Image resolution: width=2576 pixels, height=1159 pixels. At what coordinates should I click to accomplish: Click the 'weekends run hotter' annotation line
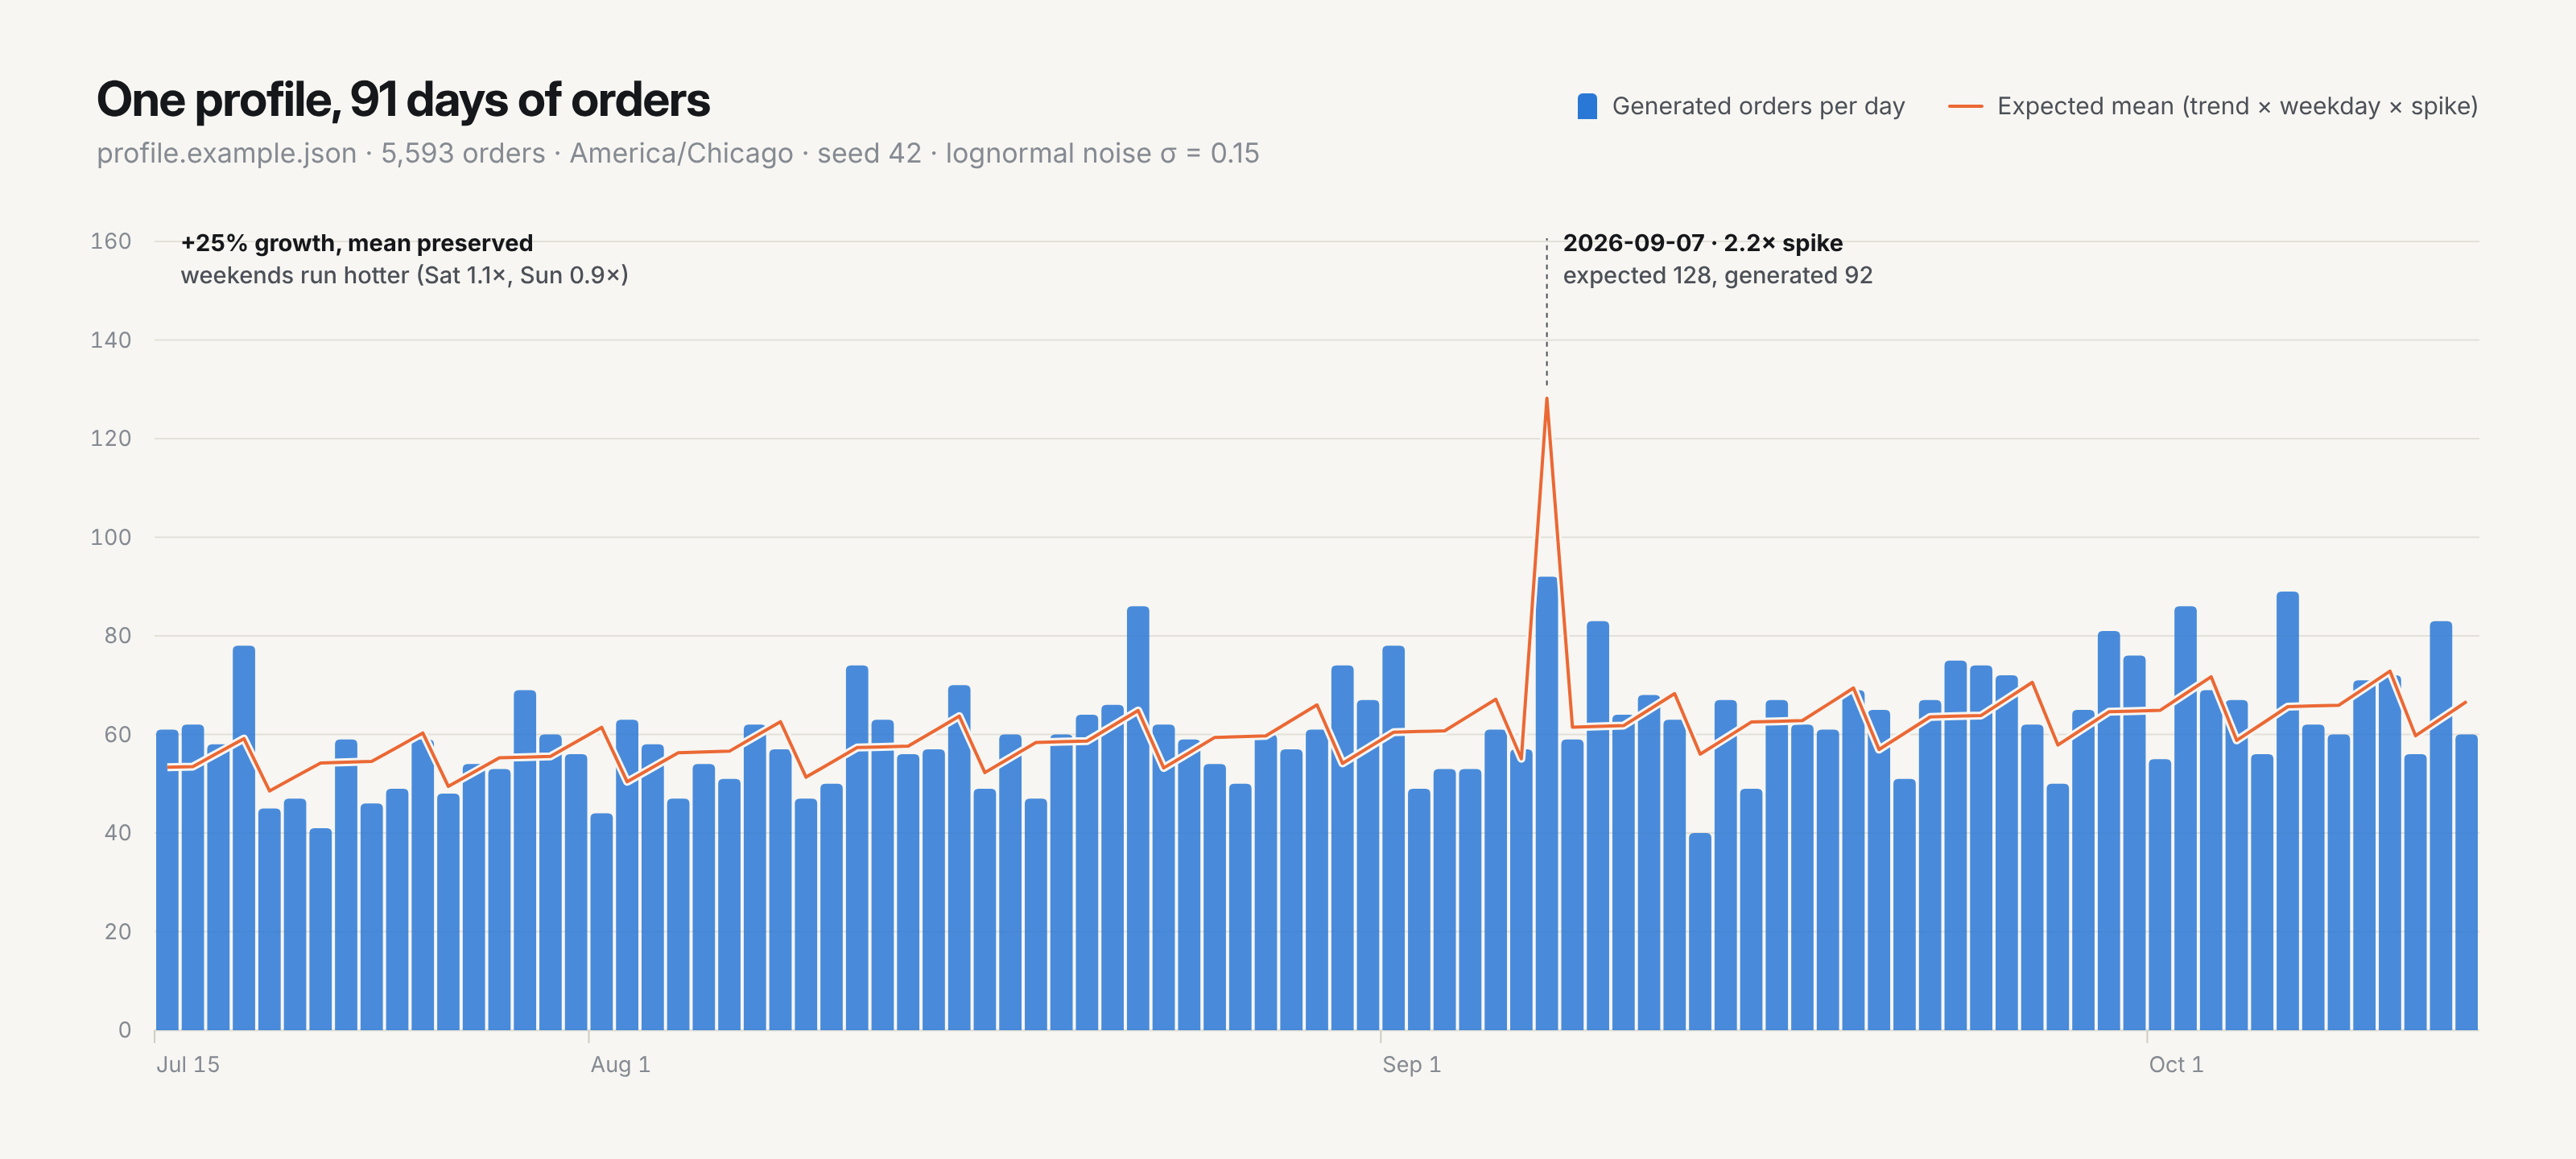coord(404,275)
